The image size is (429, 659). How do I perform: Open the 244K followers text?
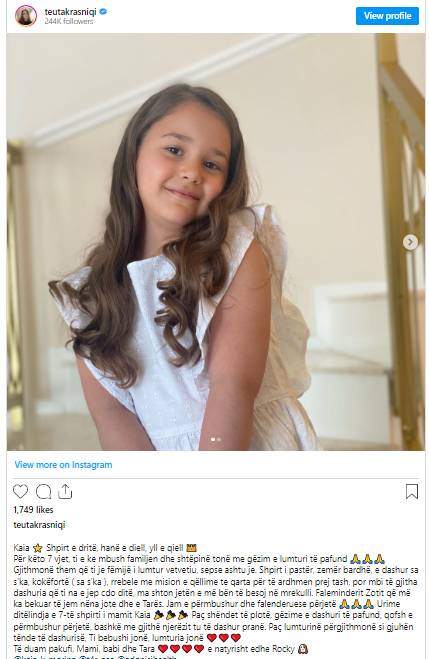[69, 21]
